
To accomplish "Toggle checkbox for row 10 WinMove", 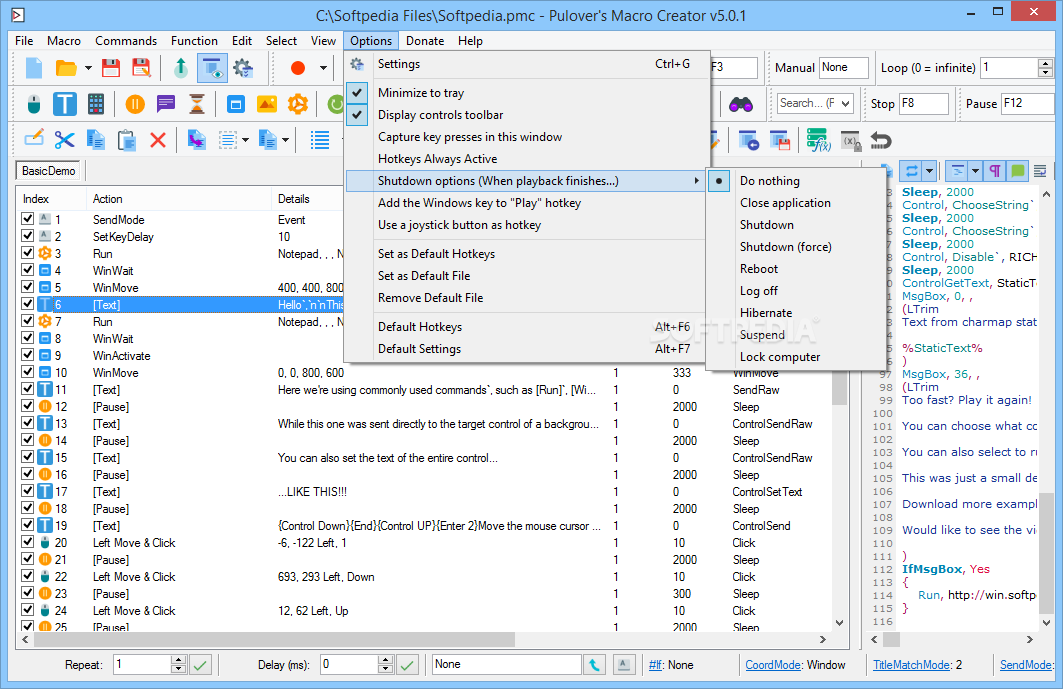I will click(x=28, y=372).
